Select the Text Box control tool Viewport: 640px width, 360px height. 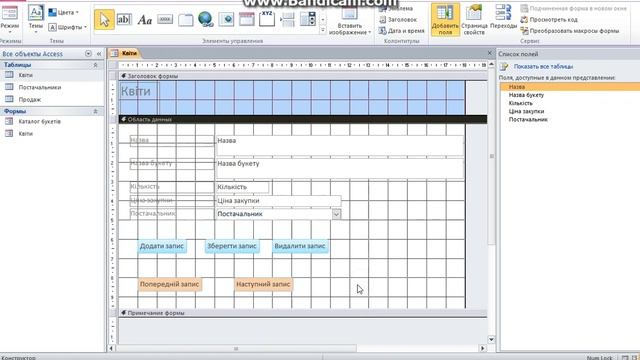tap(124, 19)
